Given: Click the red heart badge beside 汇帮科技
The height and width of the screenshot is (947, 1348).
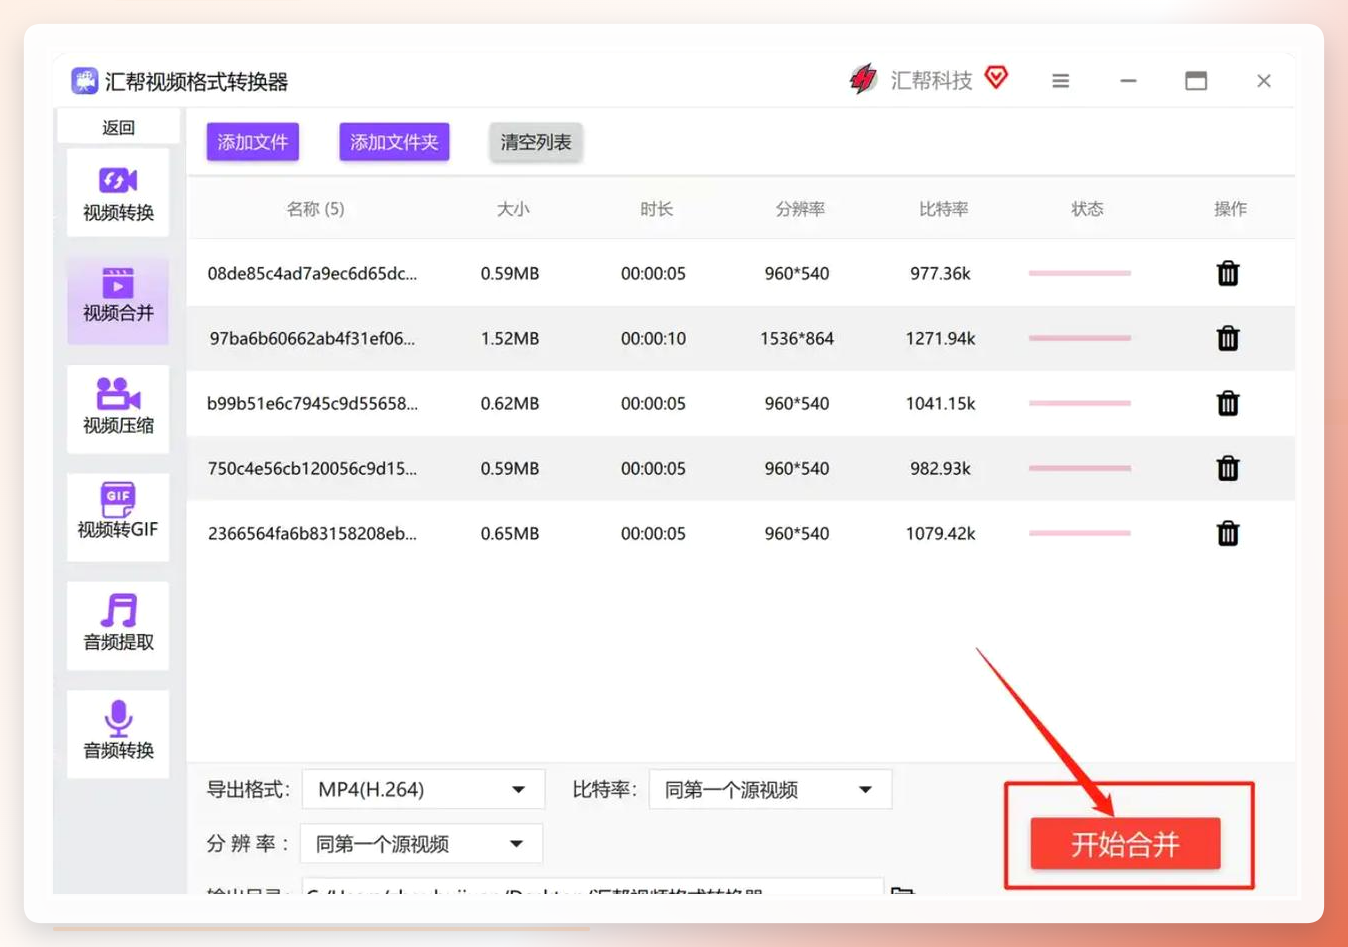Looking at the screenshot, I should click(x=996, y=77).
